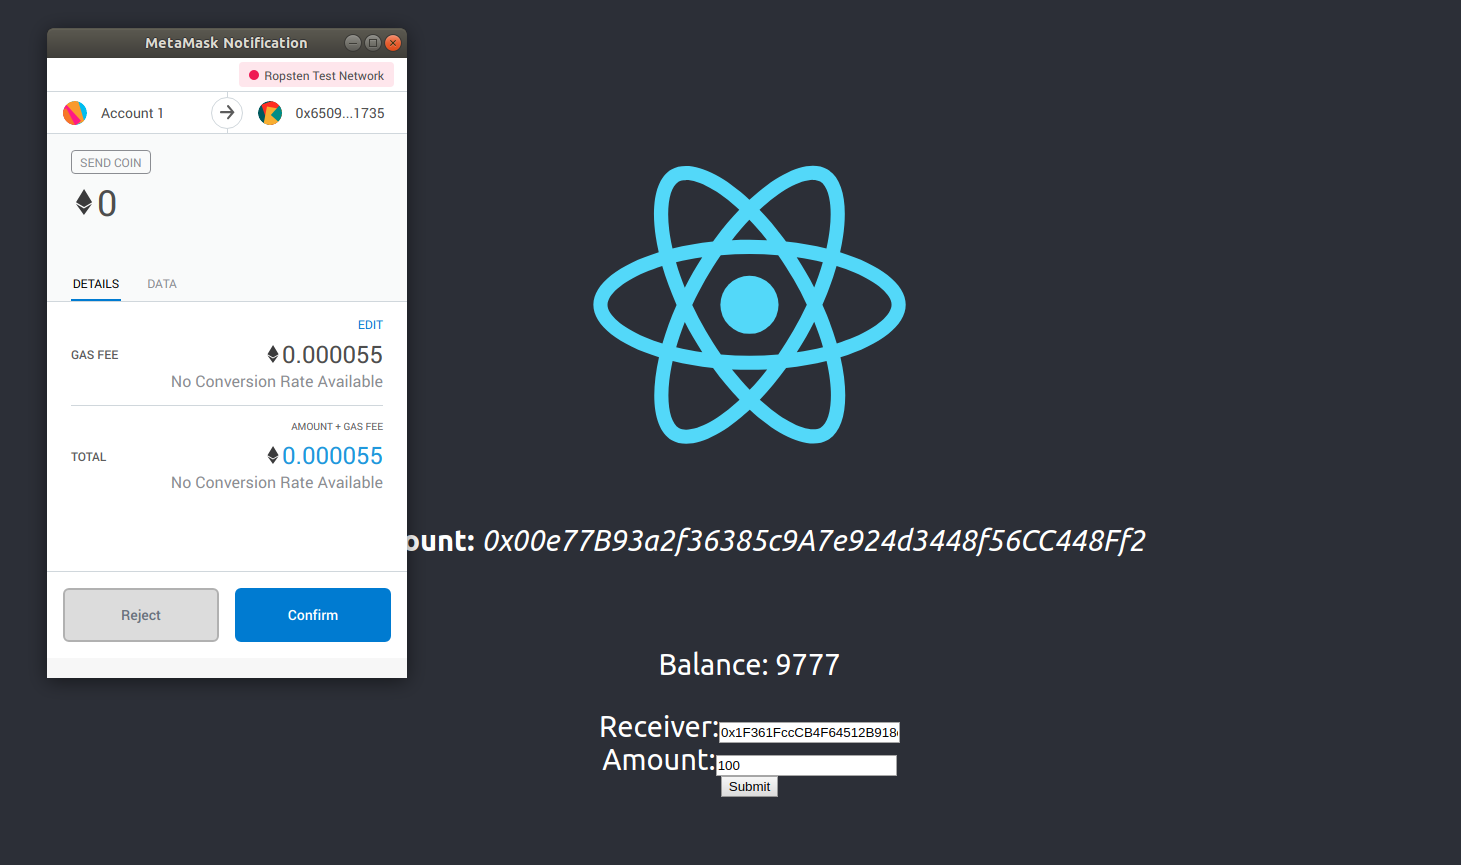Click the TOTAL label
Screen dimensions: 1461x865
[x=88, y=457]
